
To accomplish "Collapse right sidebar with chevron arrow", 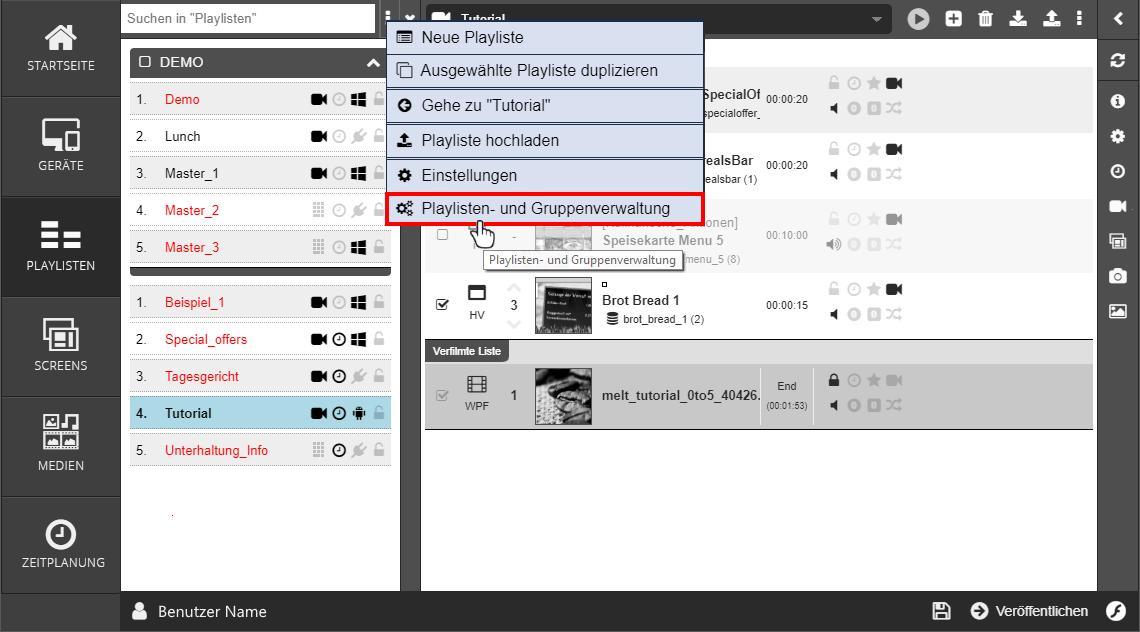I will [1118, 18].
